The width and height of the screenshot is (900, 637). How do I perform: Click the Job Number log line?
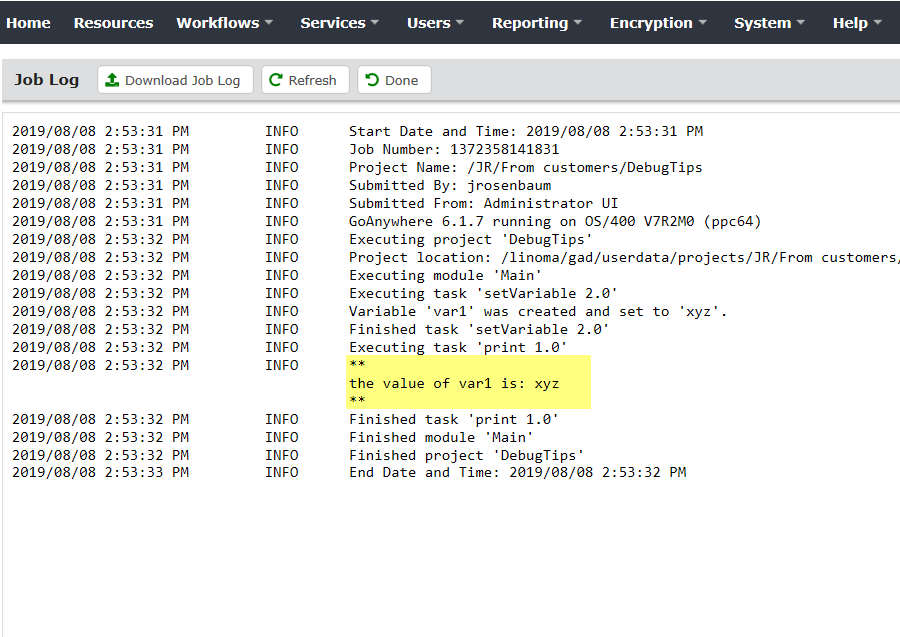pyautogui.click(x=454, y=149)
